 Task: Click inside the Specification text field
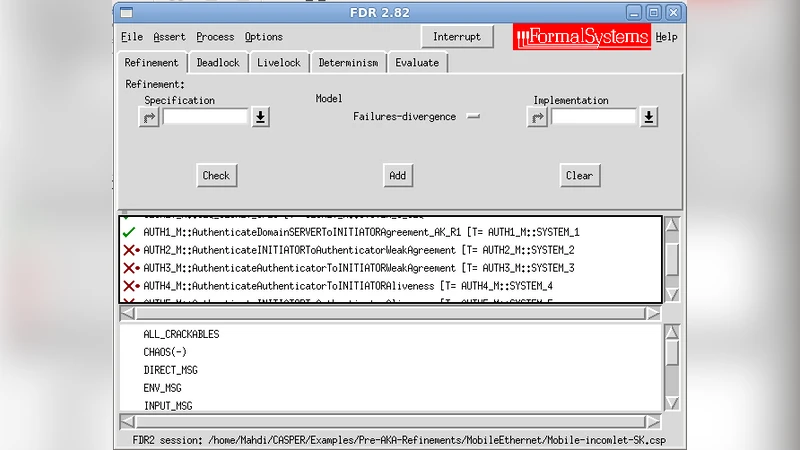coord(205,117)
